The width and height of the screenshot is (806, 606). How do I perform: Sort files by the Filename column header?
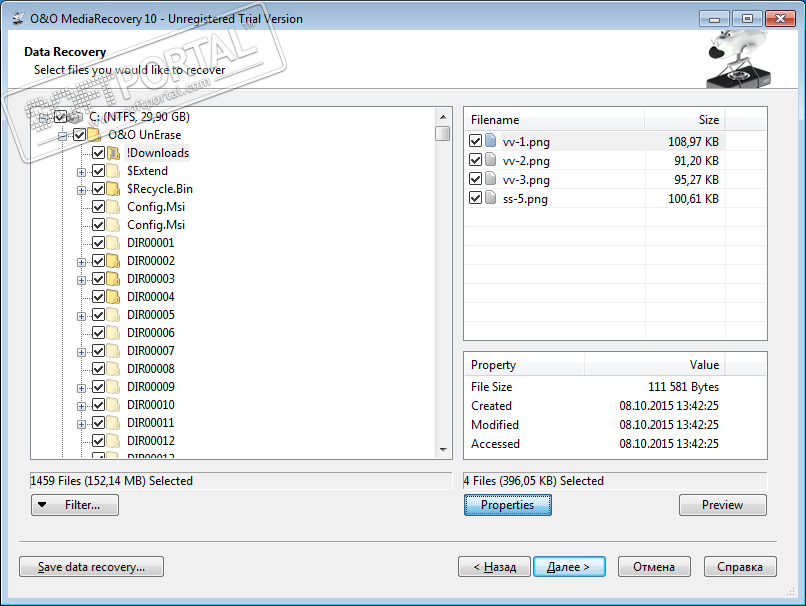(x=554, y=120)
